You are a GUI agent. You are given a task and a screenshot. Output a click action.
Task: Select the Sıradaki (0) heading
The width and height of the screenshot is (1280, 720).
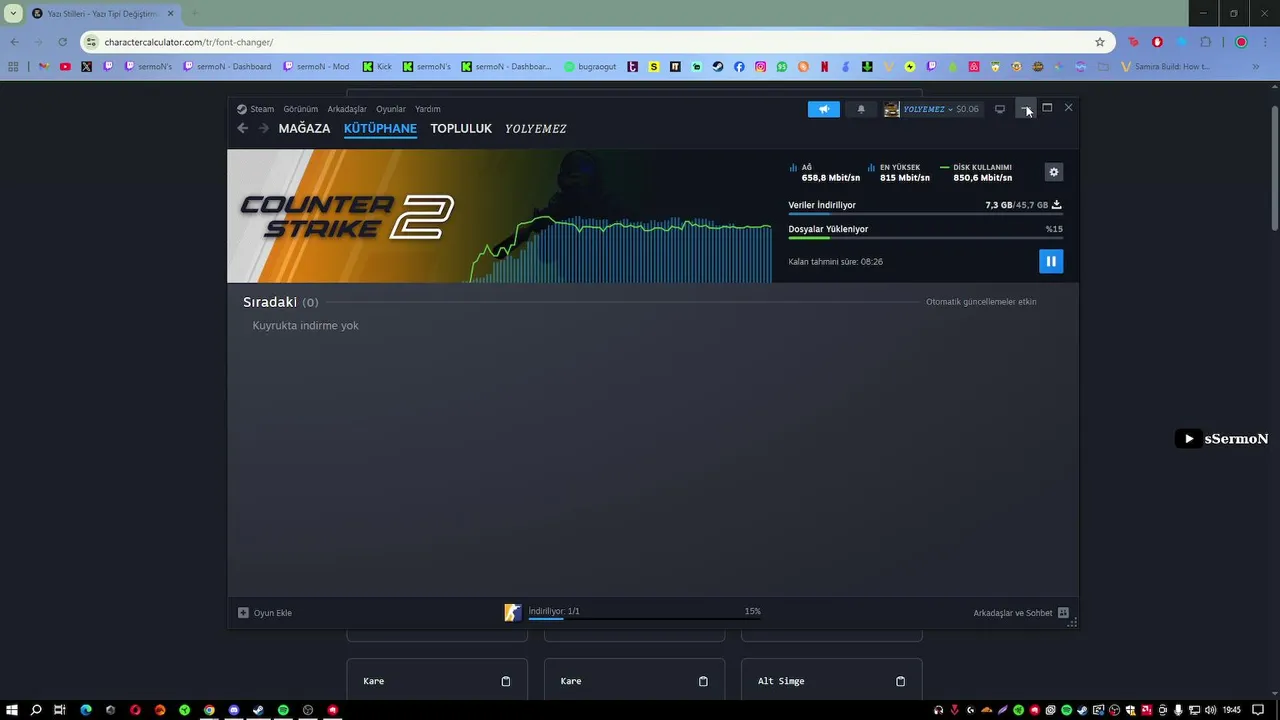tap(281, 302)
